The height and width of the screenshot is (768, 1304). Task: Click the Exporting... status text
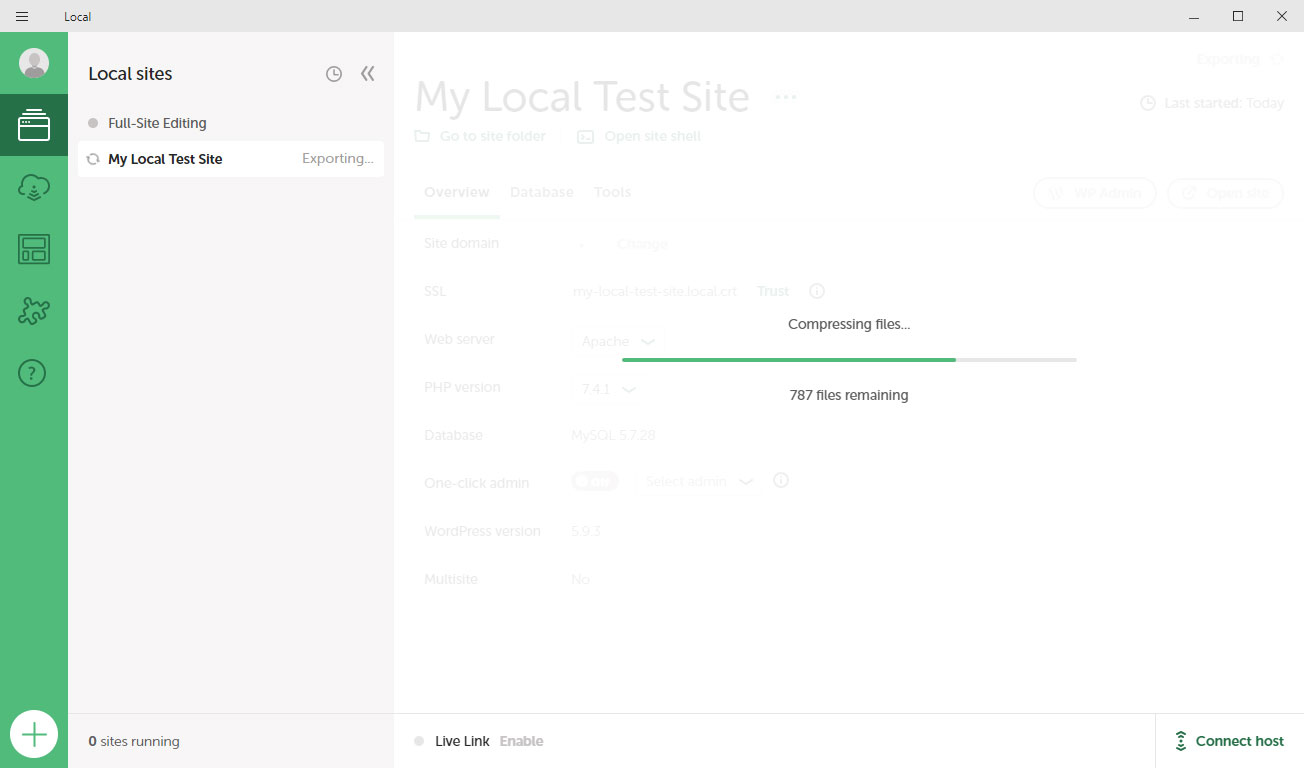pos(338,159)
